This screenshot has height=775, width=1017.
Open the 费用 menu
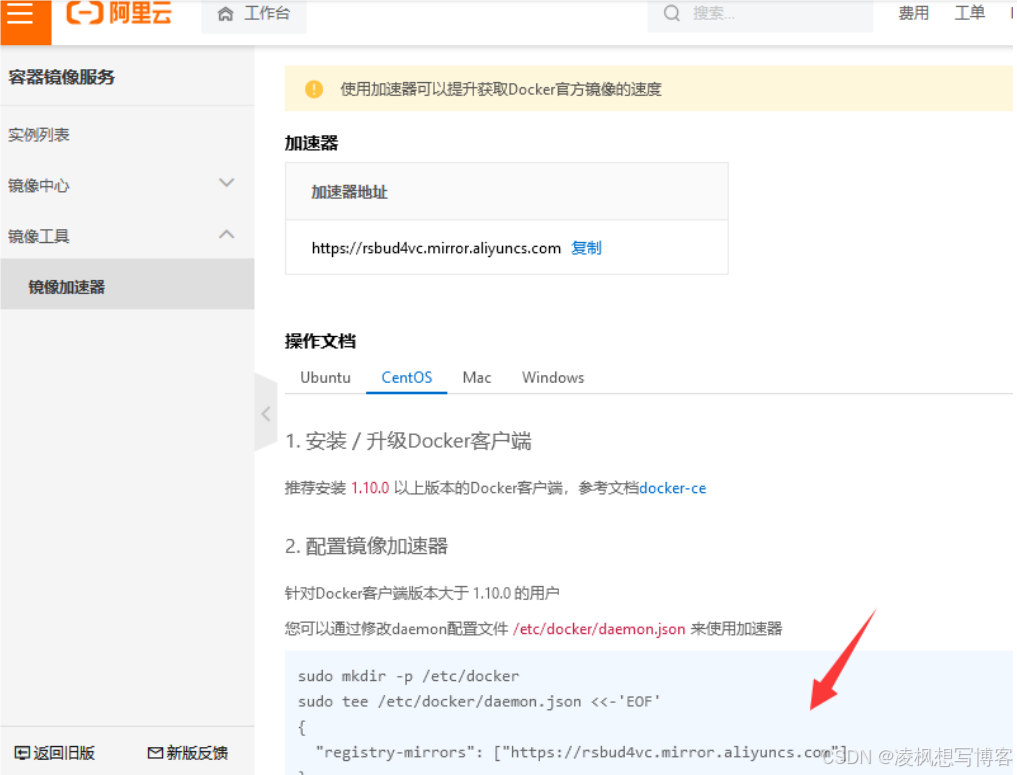(913, 13)
